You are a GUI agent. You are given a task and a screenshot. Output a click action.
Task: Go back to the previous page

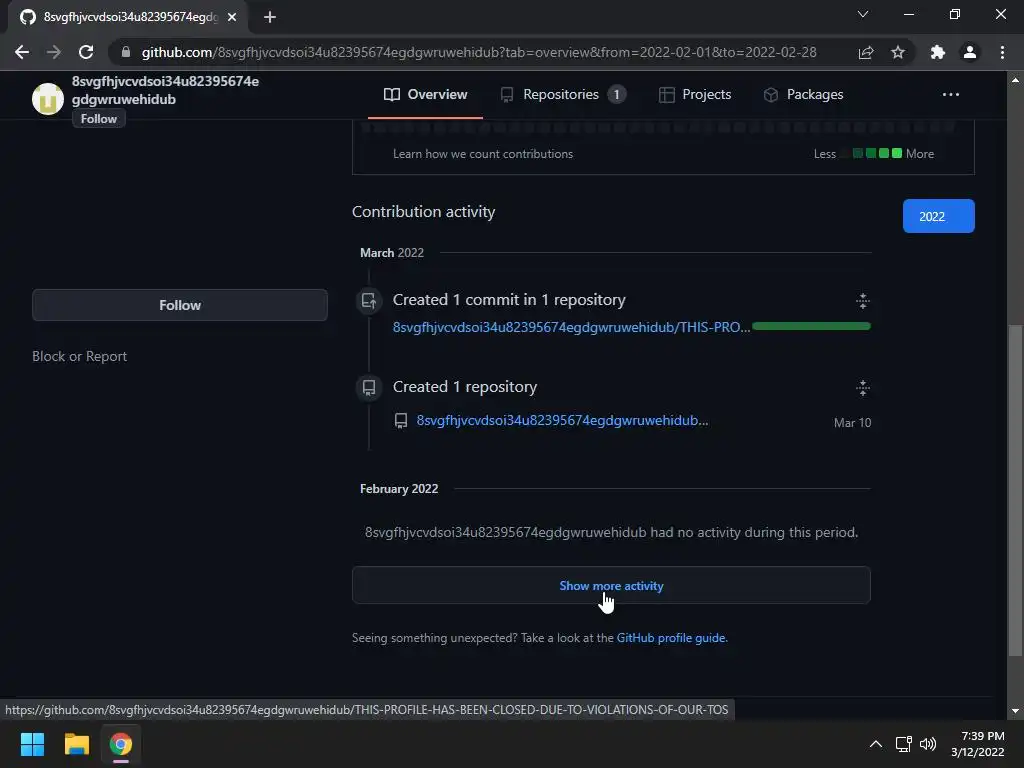tap(22, 52)
